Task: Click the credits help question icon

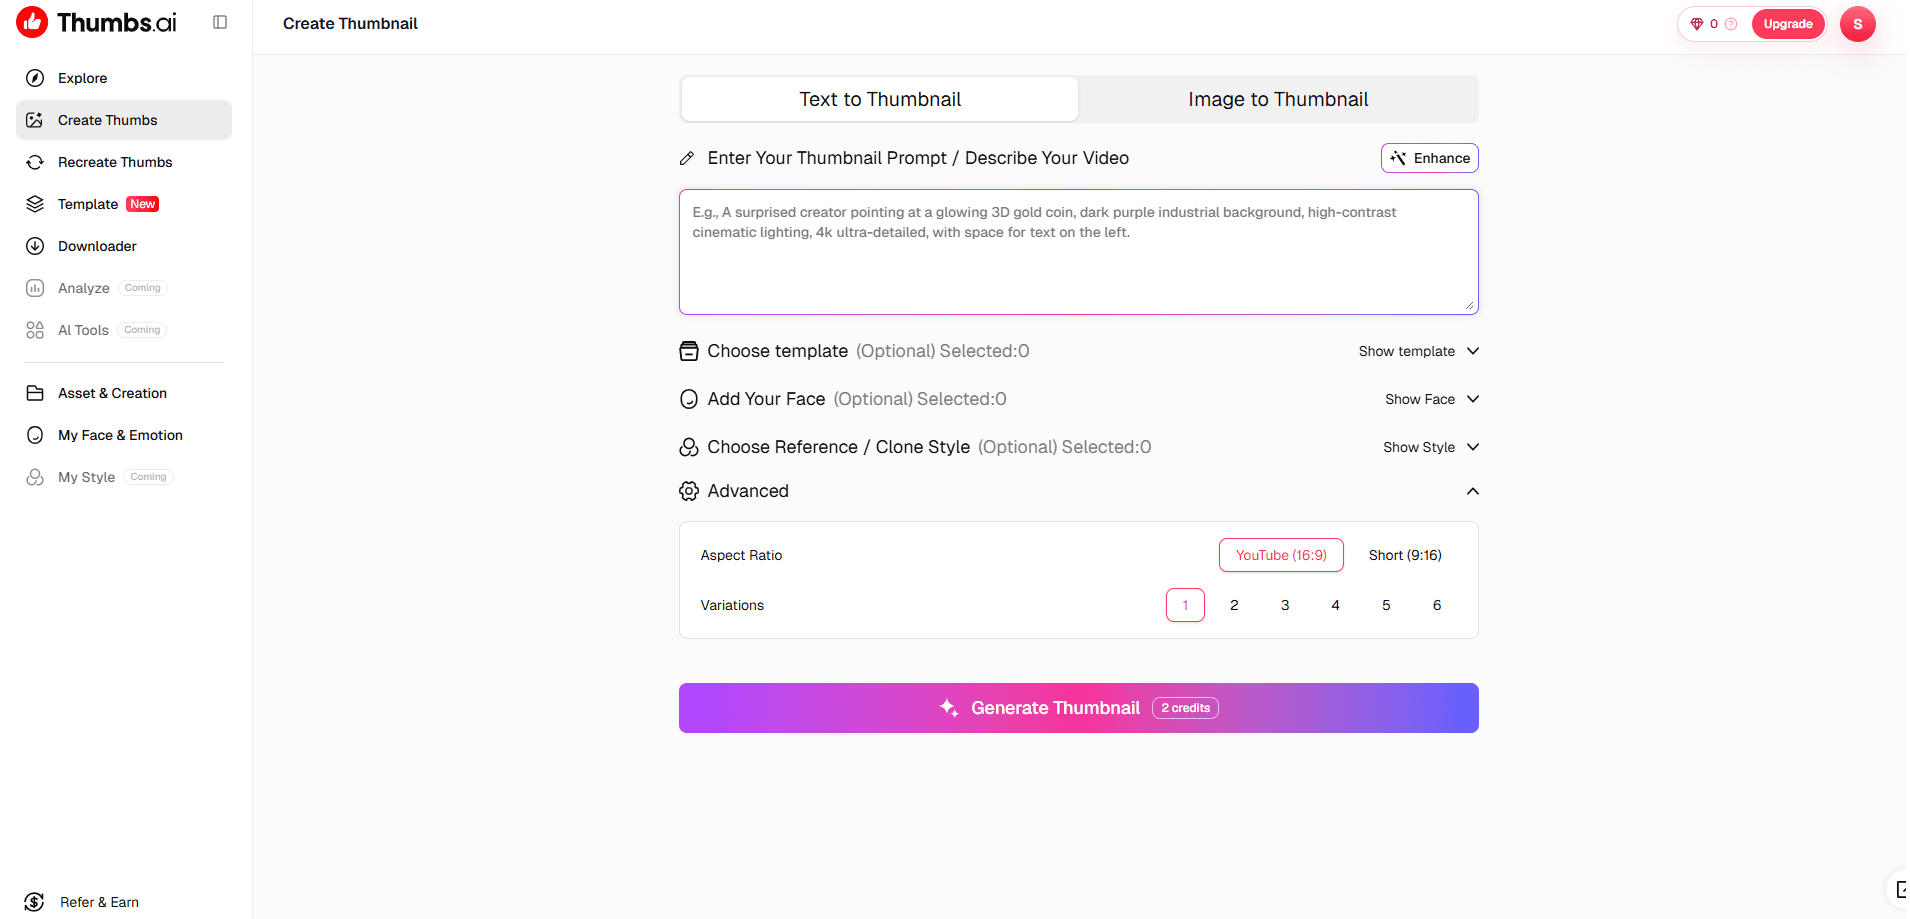Action: coord(1731,24)
